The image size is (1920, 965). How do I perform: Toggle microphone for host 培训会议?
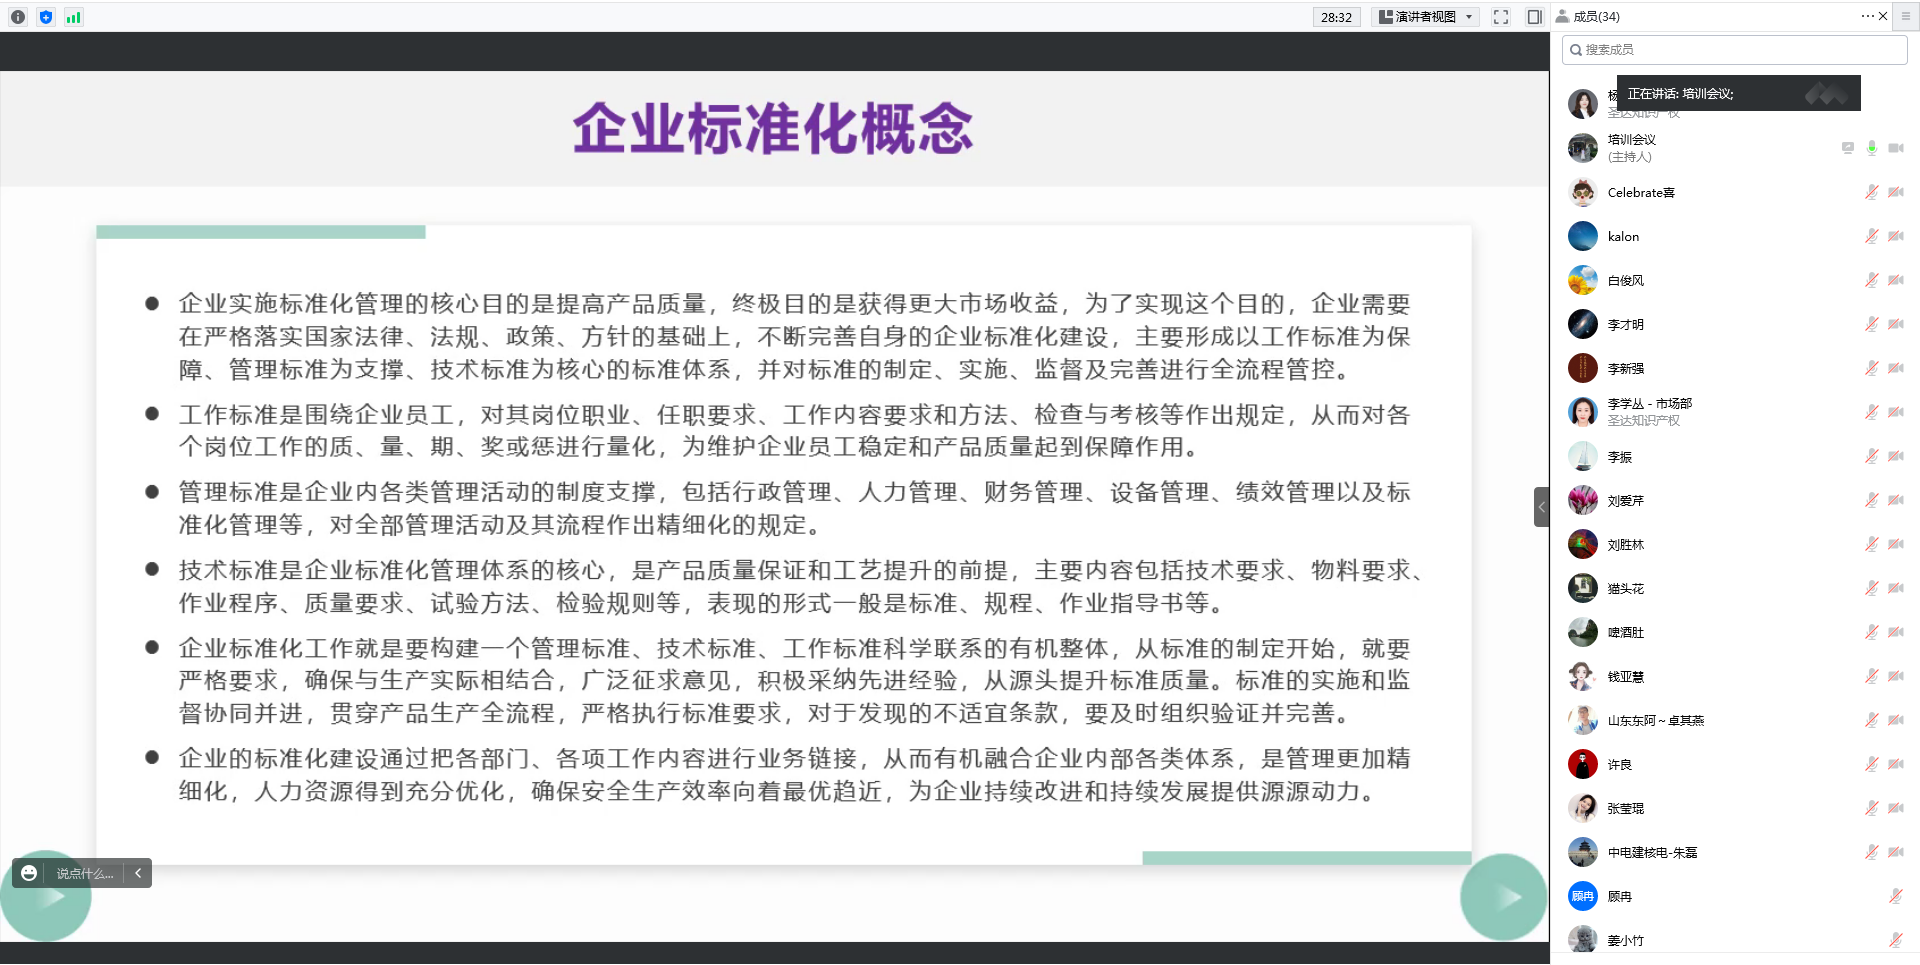[1872, 148]
